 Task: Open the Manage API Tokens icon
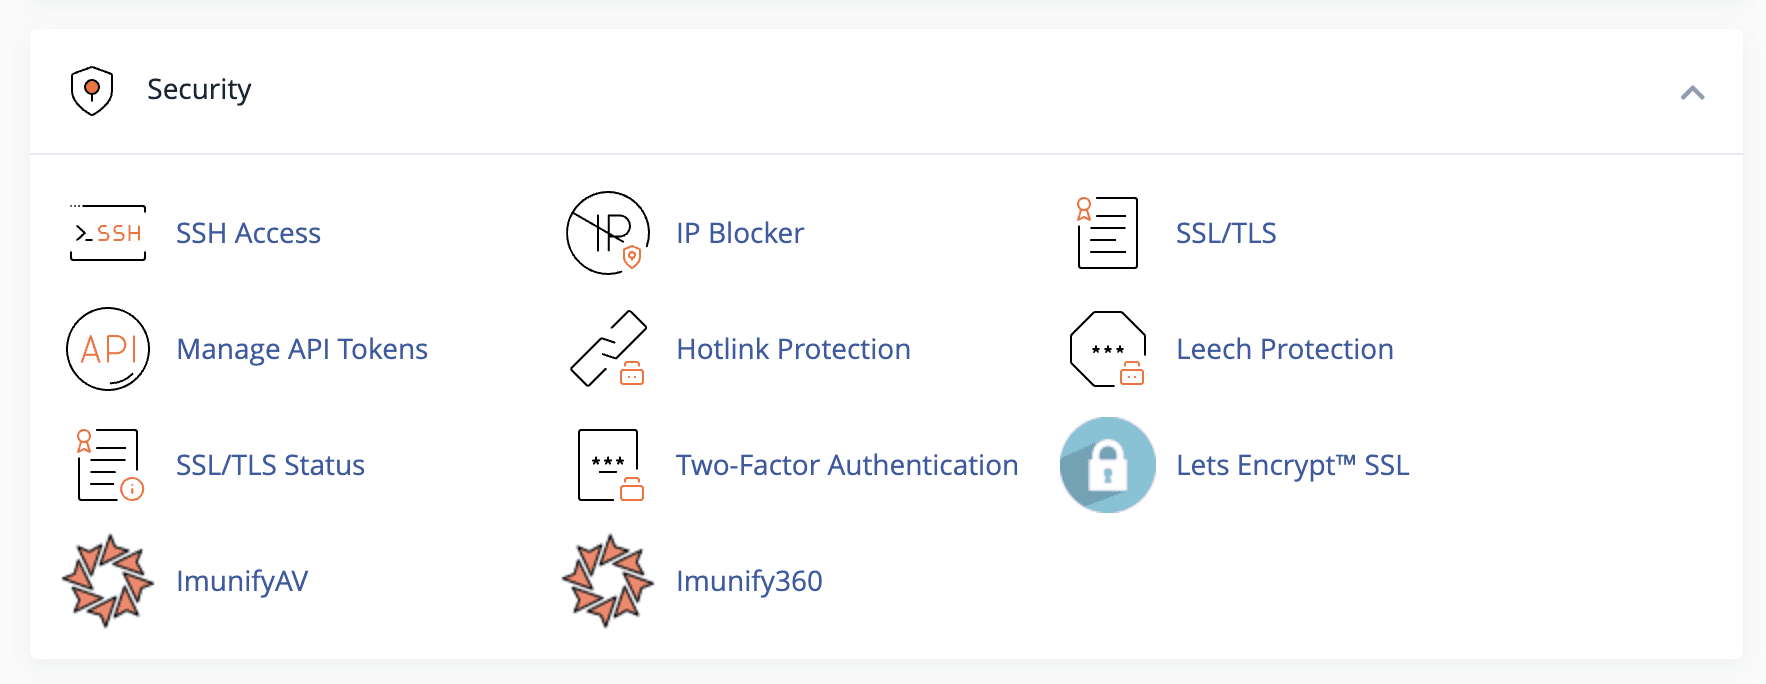(x=108, y=349)
